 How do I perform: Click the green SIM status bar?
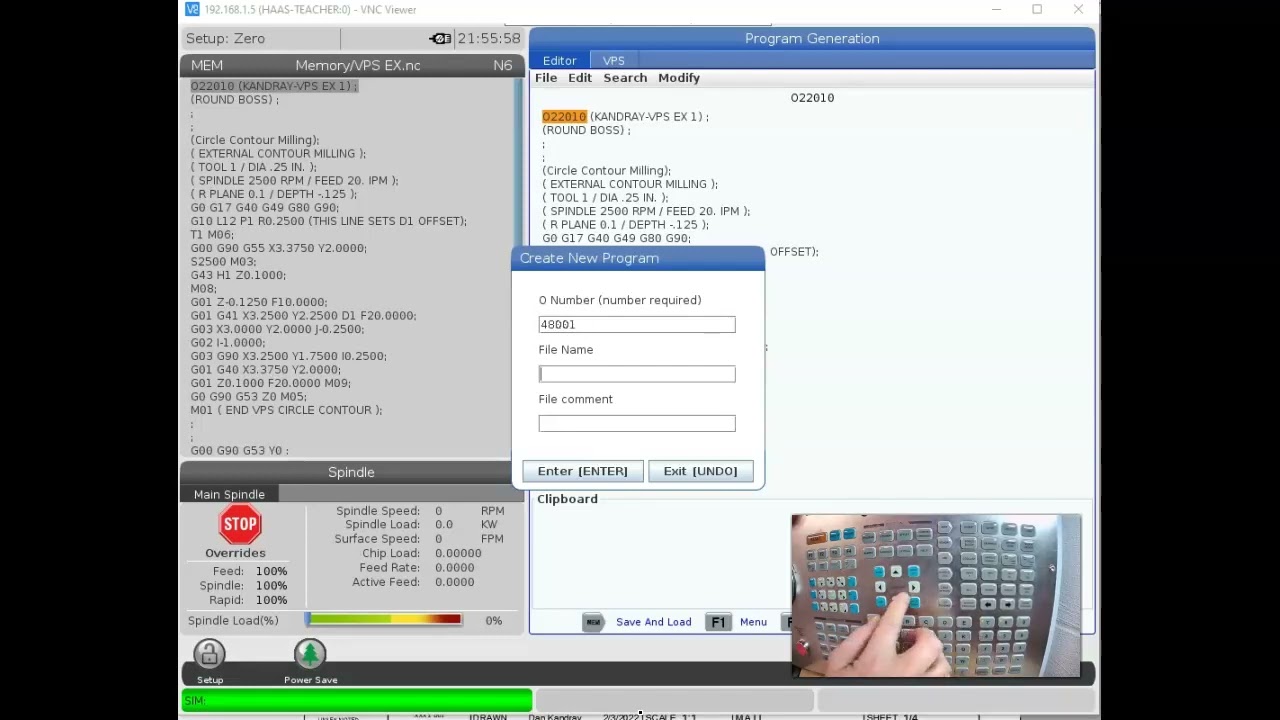click(356, 700)
